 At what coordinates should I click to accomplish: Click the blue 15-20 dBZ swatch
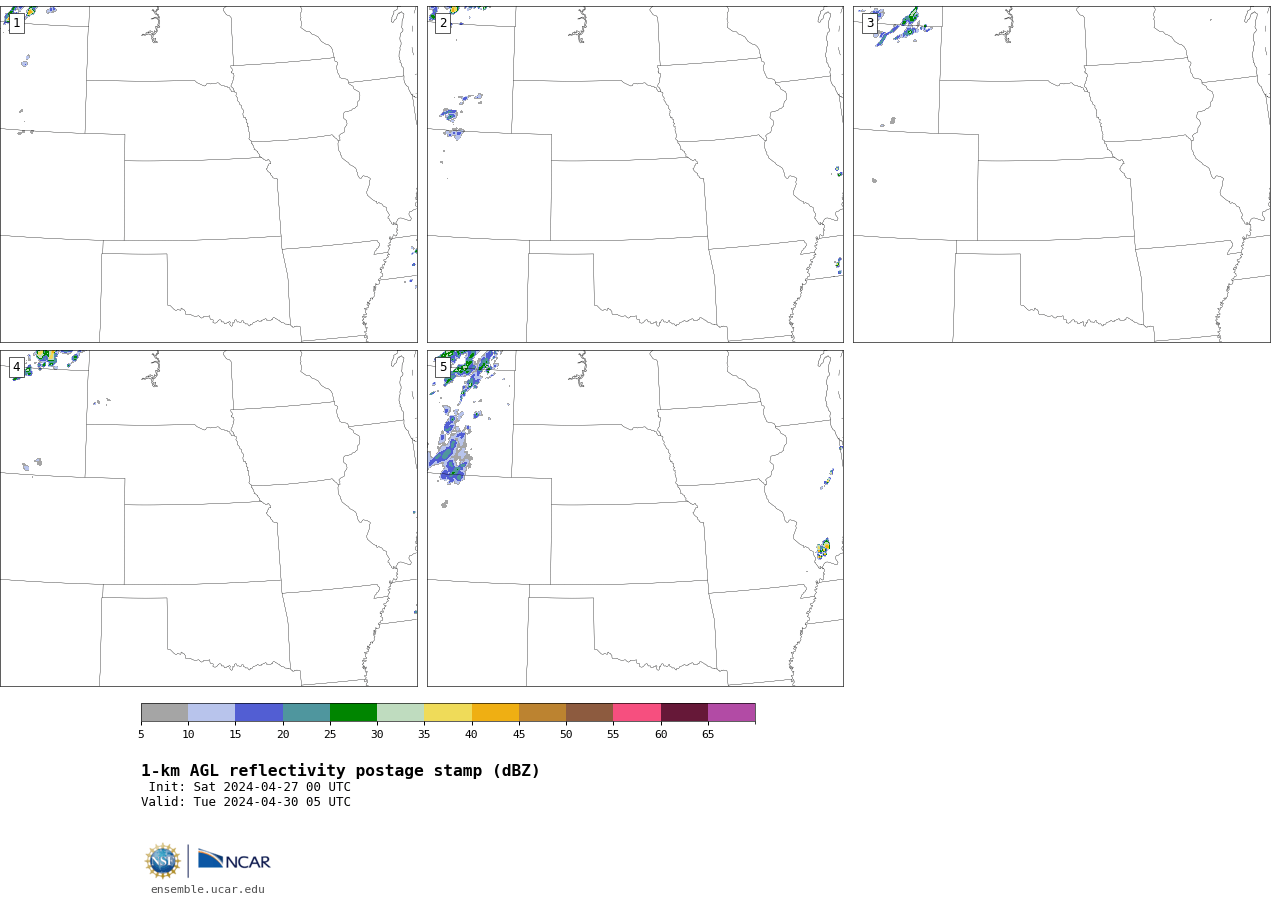(259, 713)
